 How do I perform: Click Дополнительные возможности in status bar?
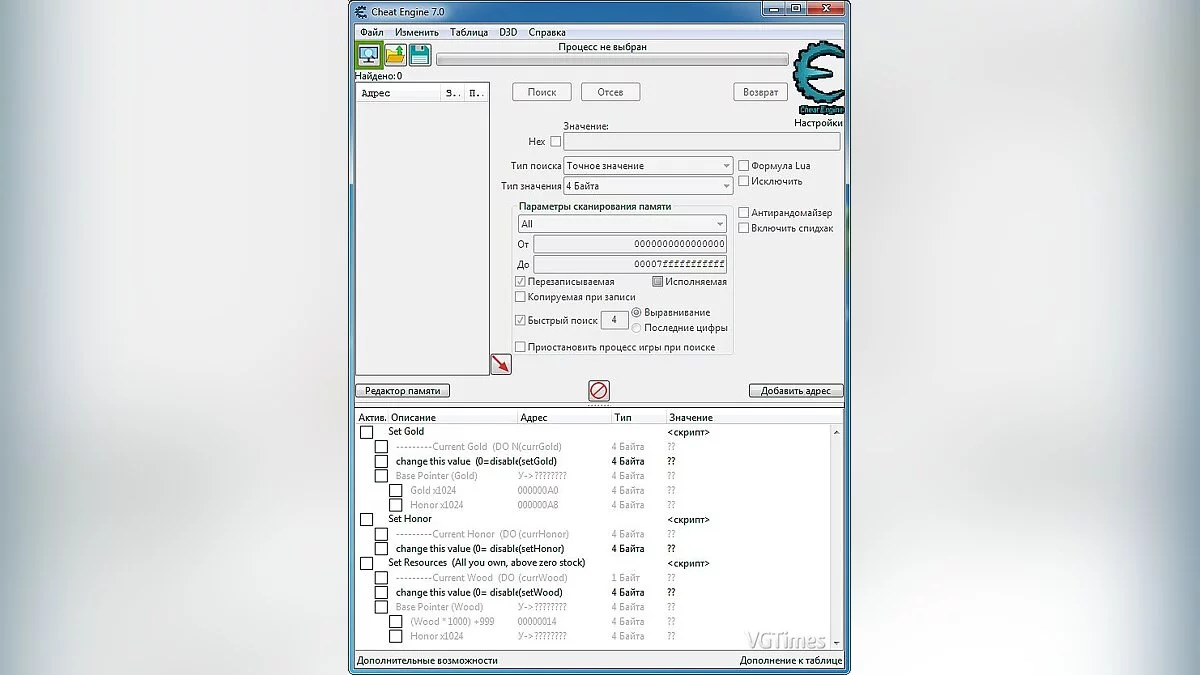click(427, 661)
